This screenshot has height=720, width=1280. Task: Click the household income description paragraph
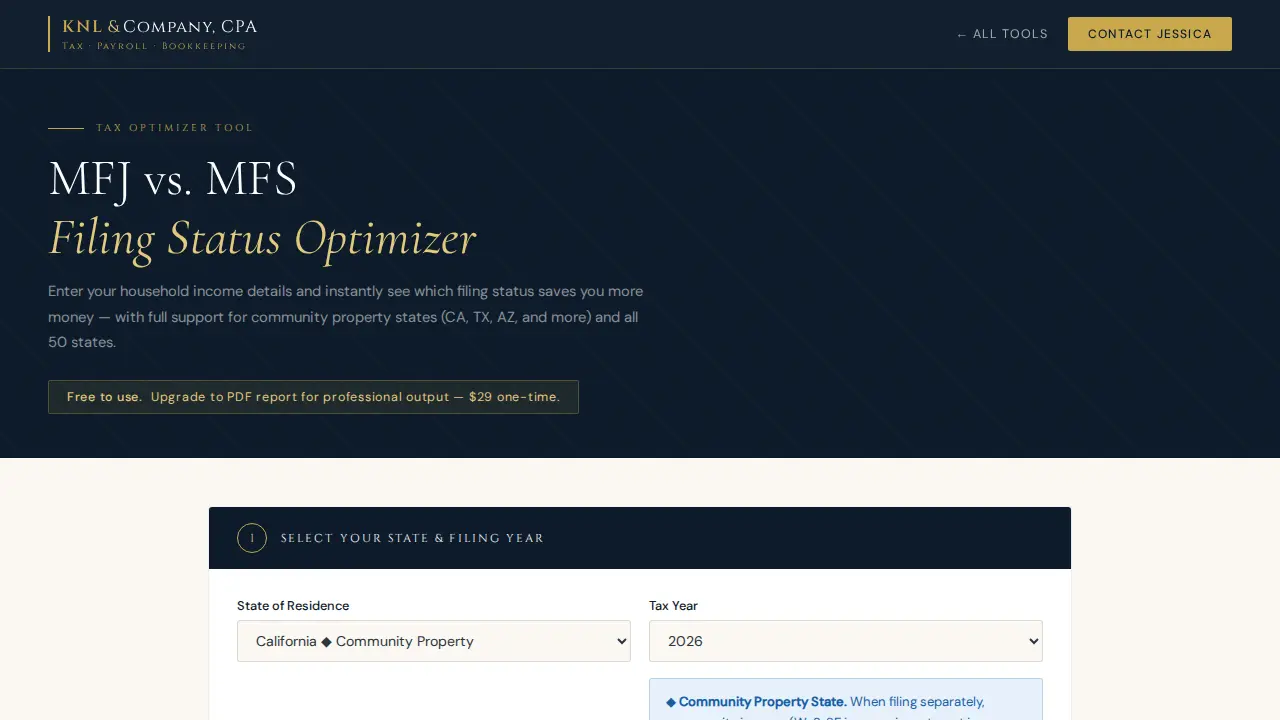click(x=346, y=317)
